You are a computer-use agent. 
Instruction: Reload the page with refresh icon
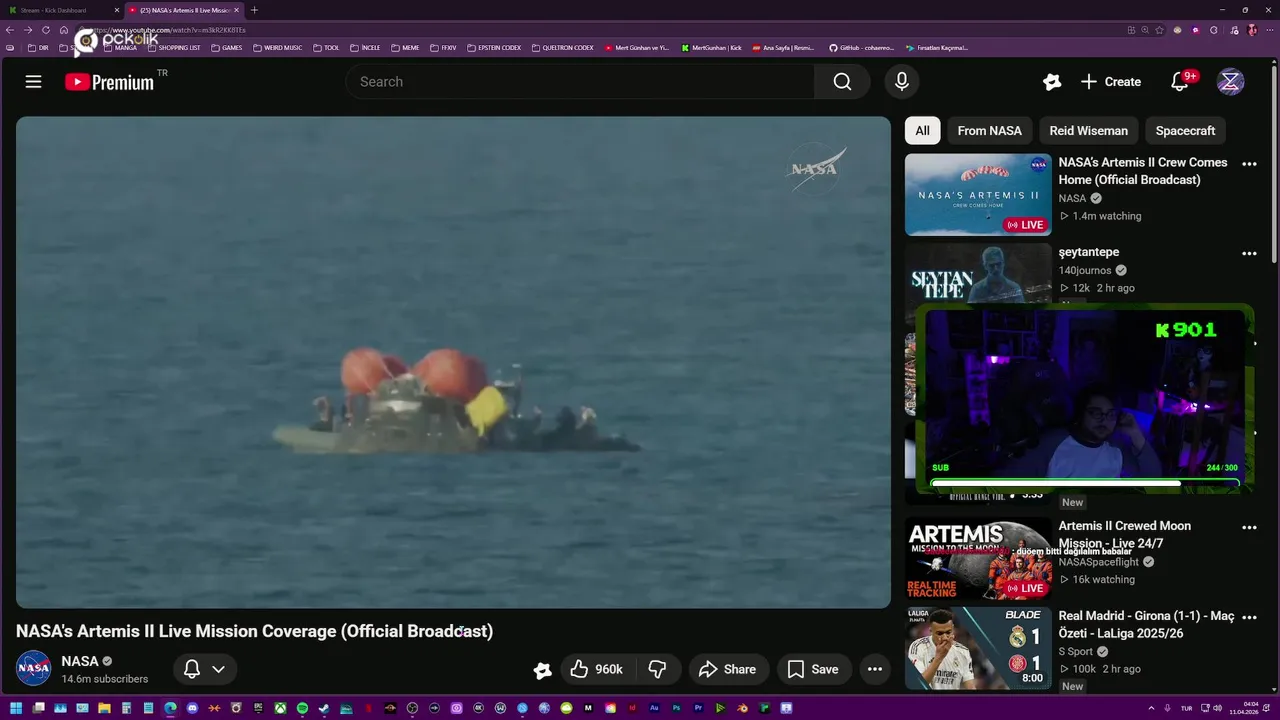click(45, 30)
